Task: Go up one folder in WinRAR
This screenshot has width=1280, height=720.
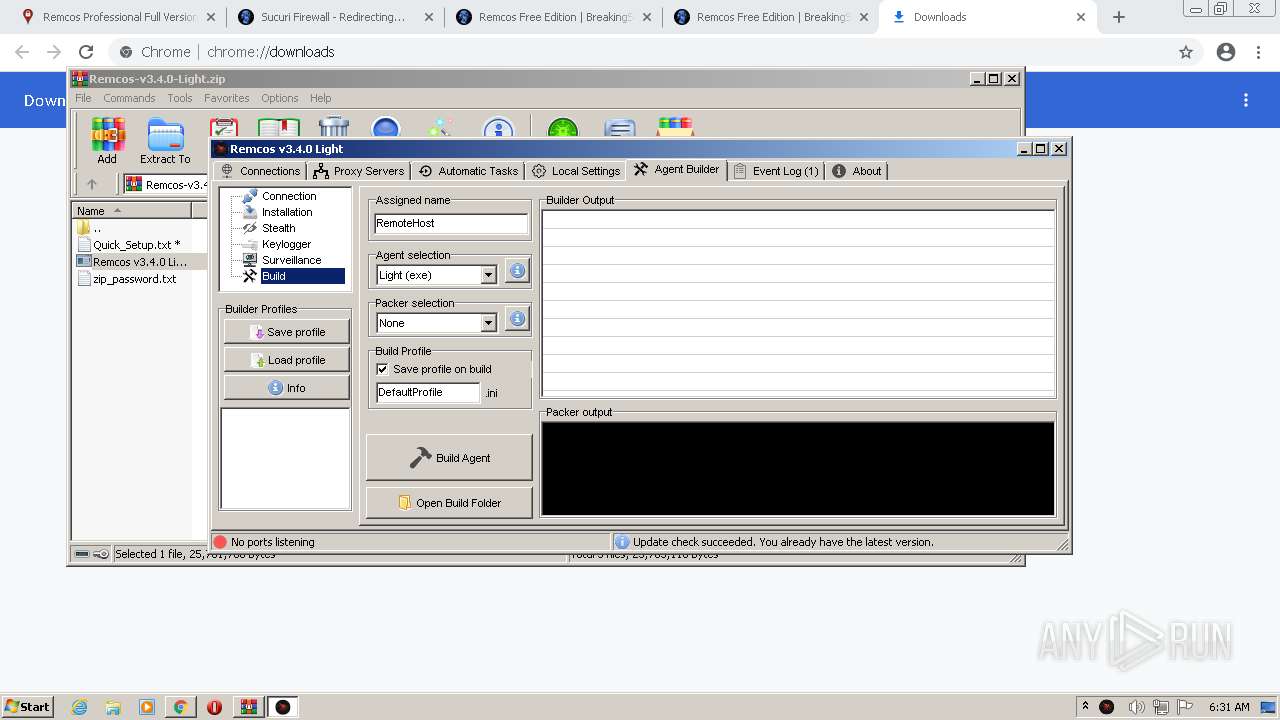Action: coord(92,184)
